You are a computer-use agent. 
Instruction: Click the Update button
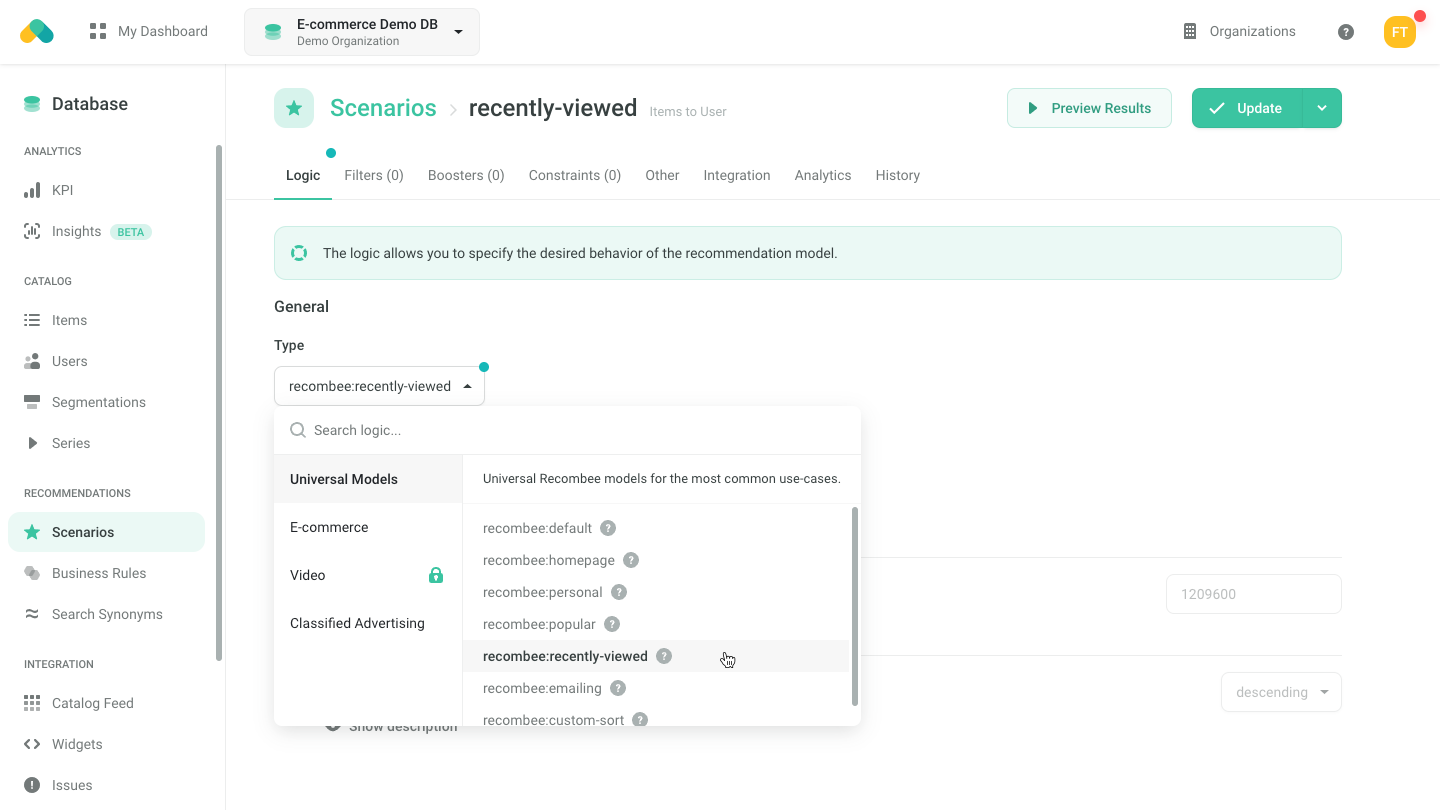coord(1247,108)
